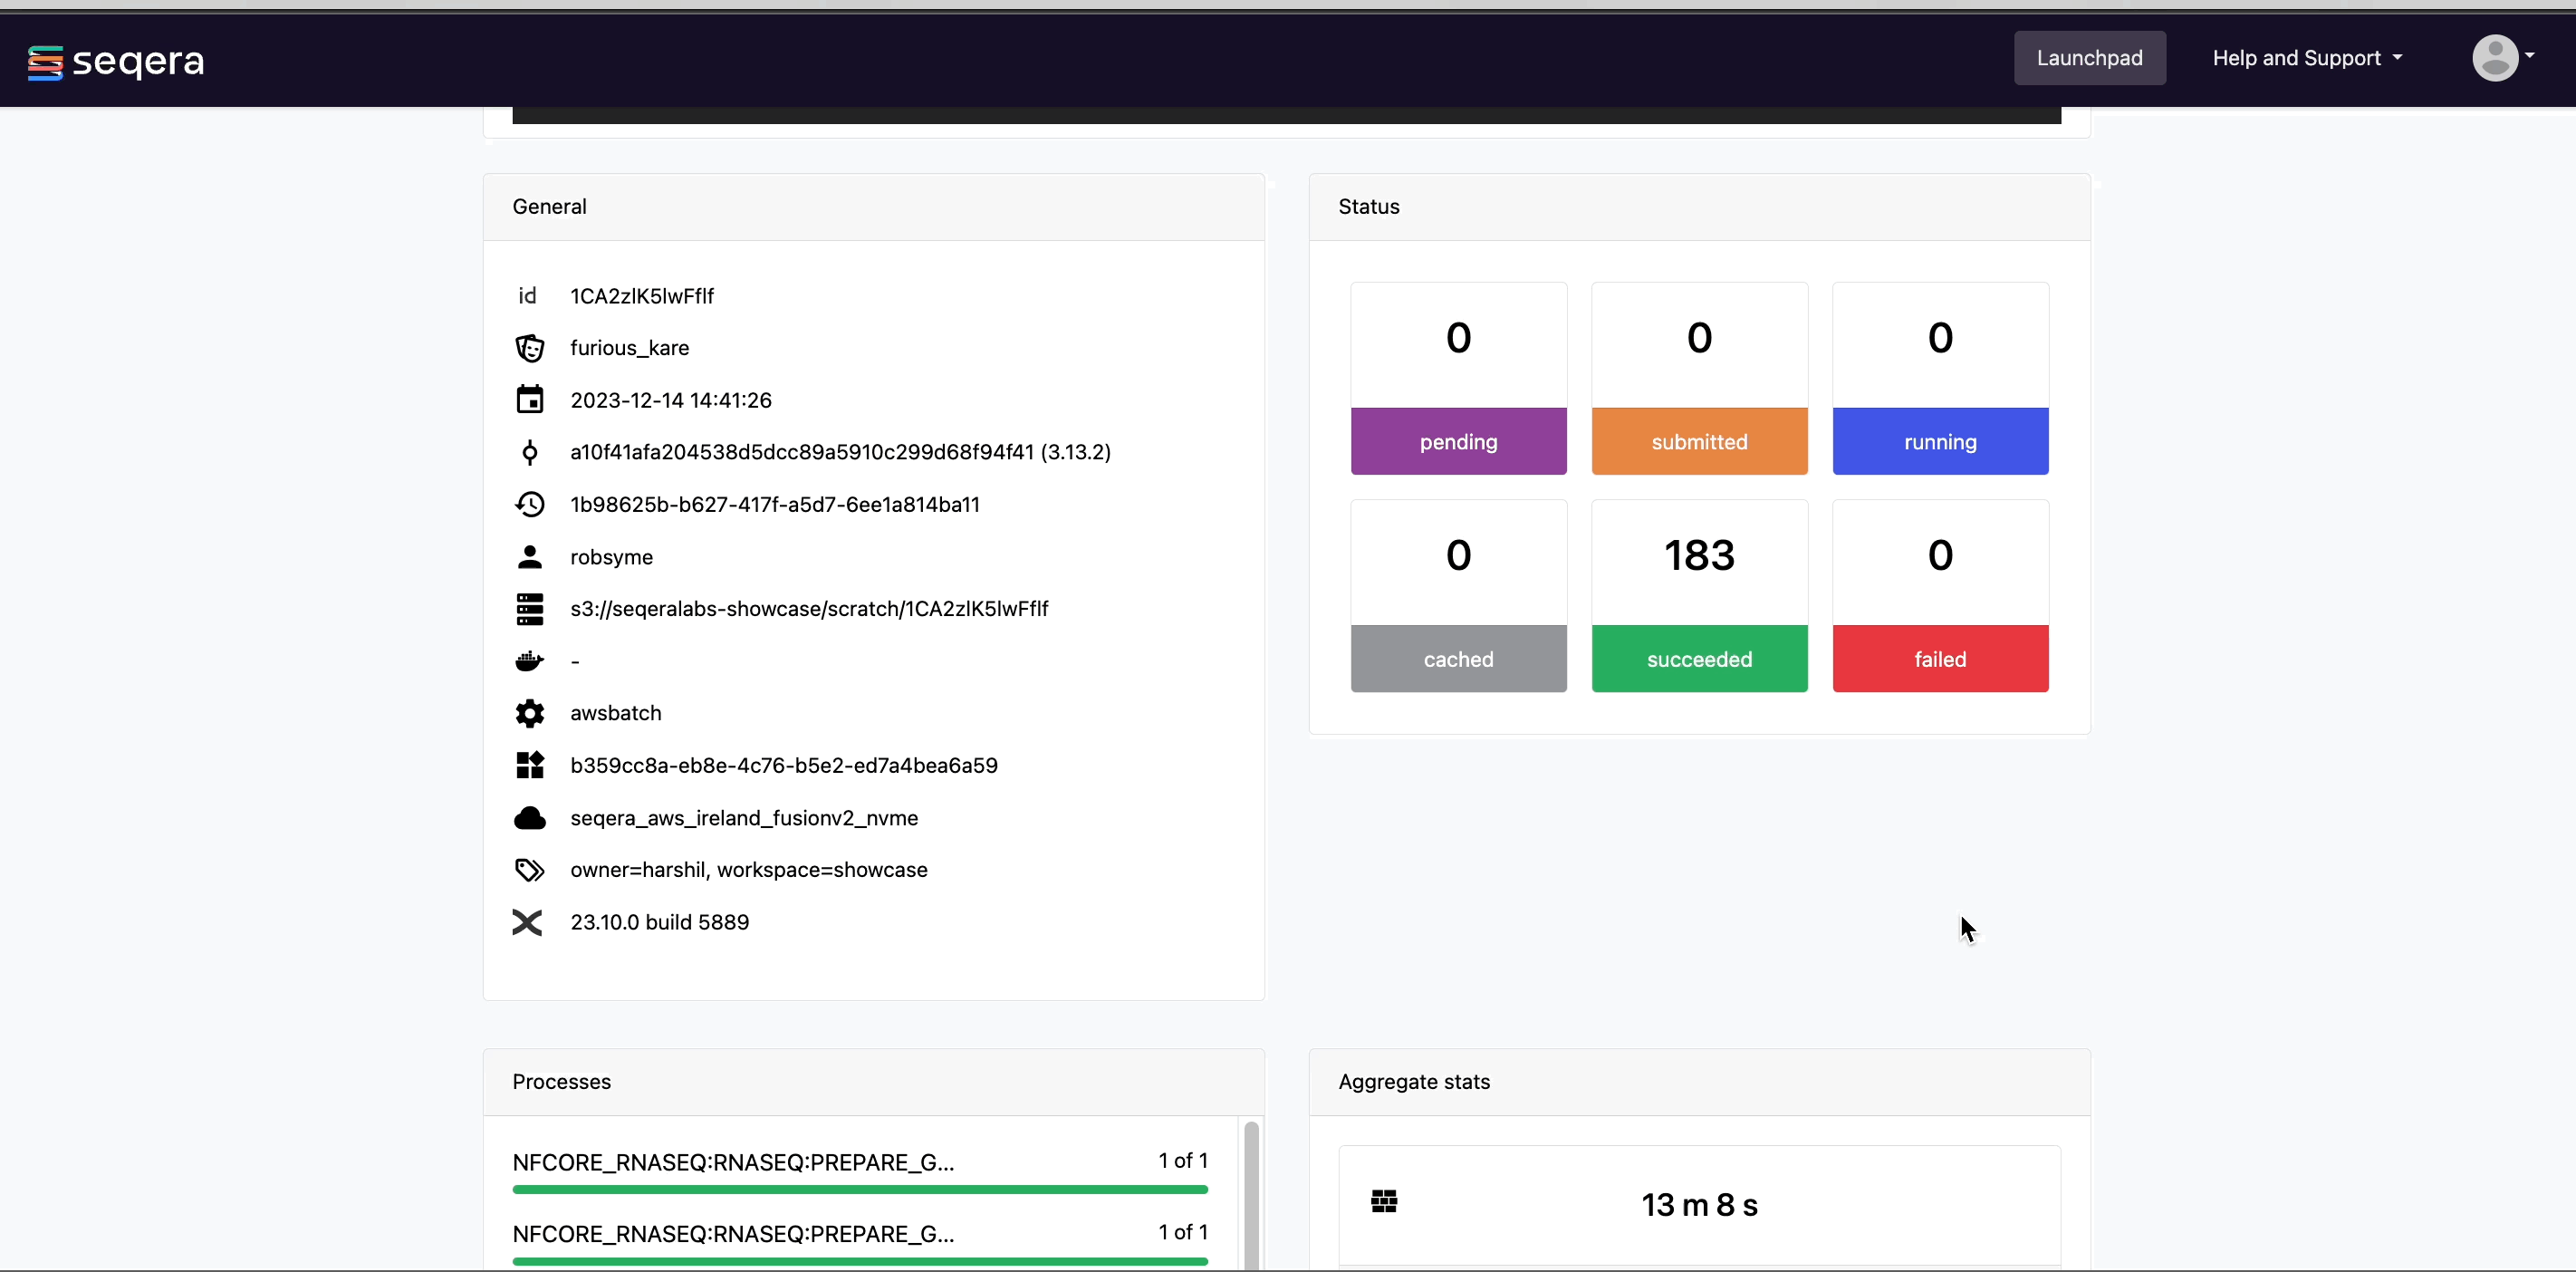Click the tags icon beside owner=harshil
Screen dimensions: 2576x1272
530,870
